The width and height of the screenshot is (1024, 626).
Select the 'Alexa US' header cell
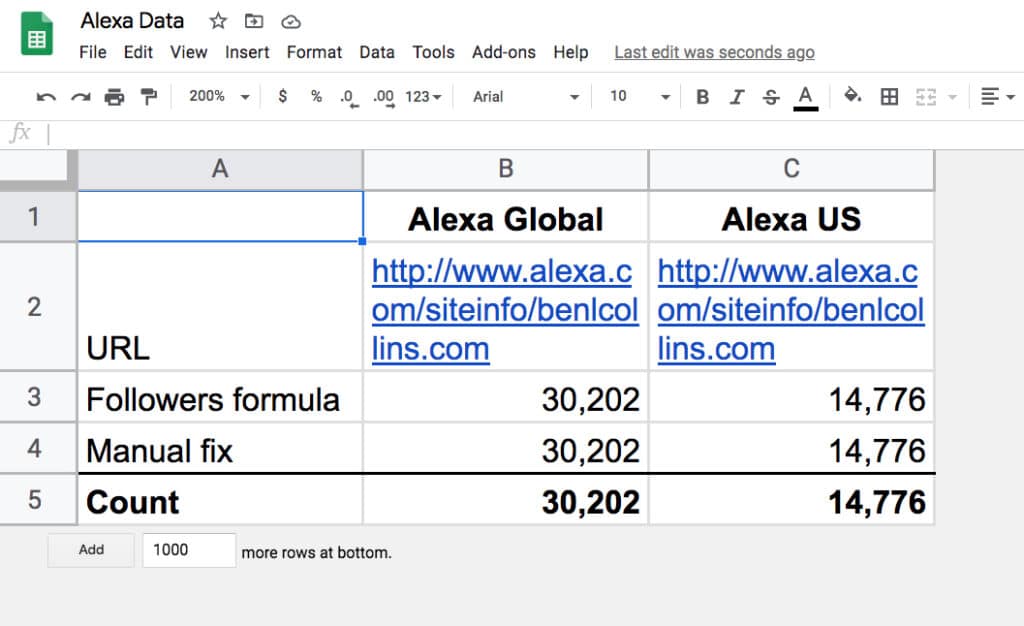click(792, 217)
